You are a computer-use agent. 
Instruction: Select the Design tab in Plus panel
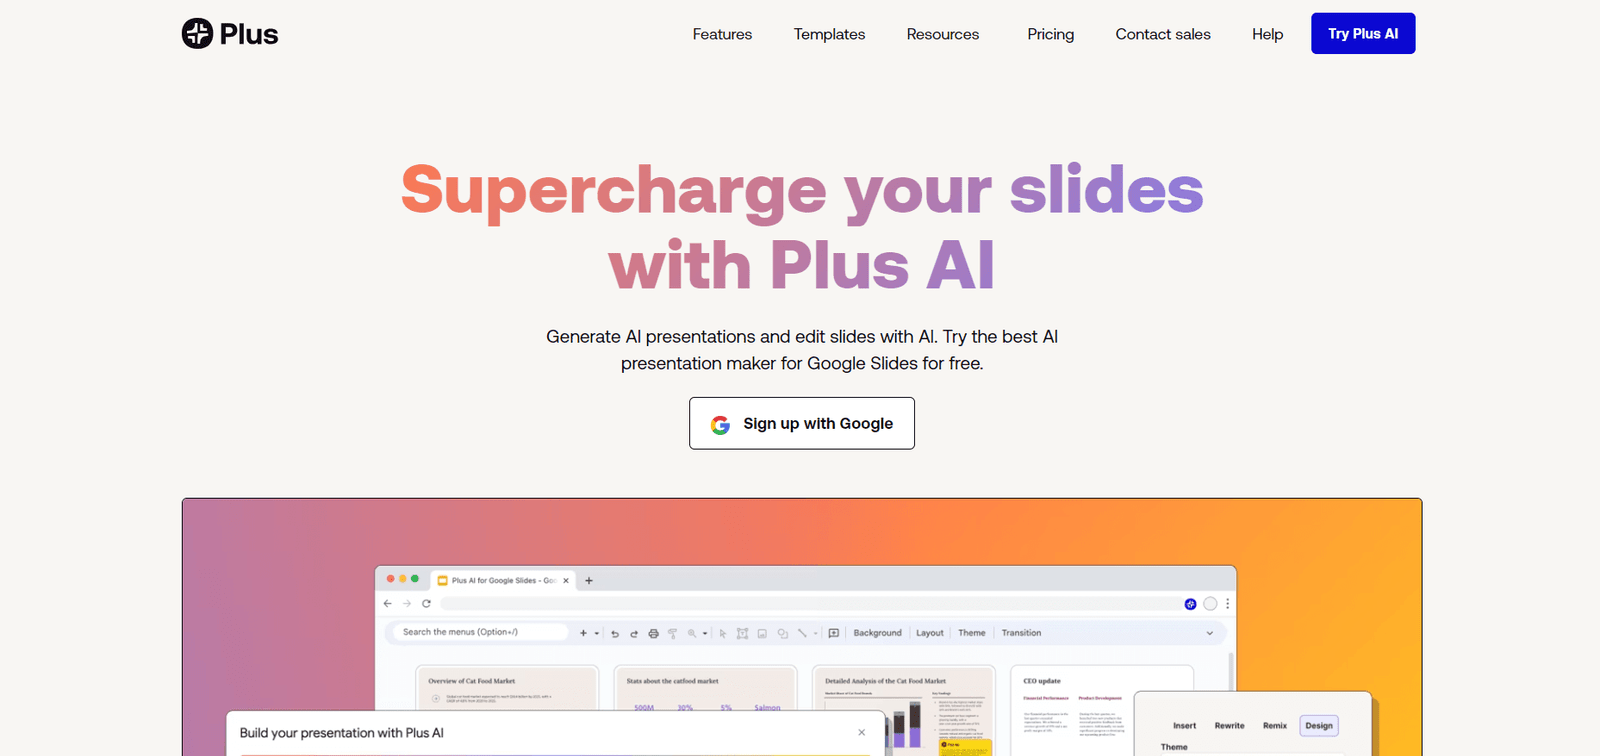point(1319,726)
